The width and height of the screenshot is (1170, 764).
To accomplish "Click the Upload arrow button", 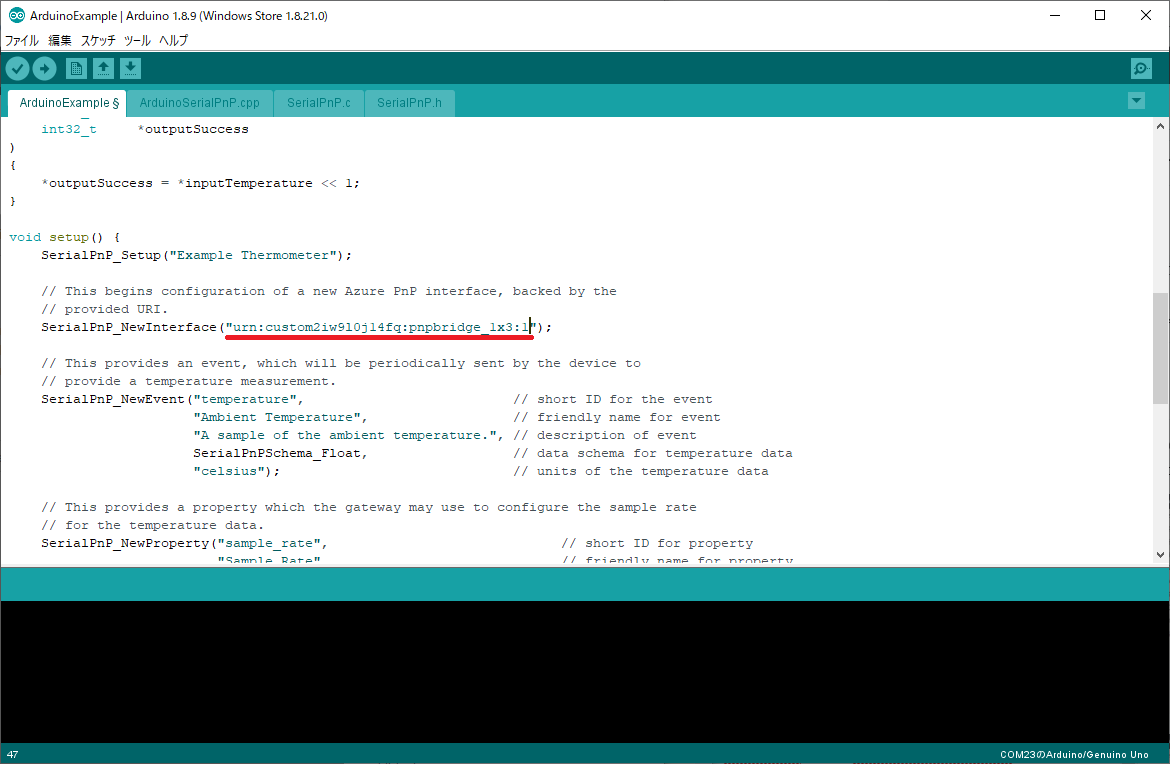I will click(x=45, y=69).
